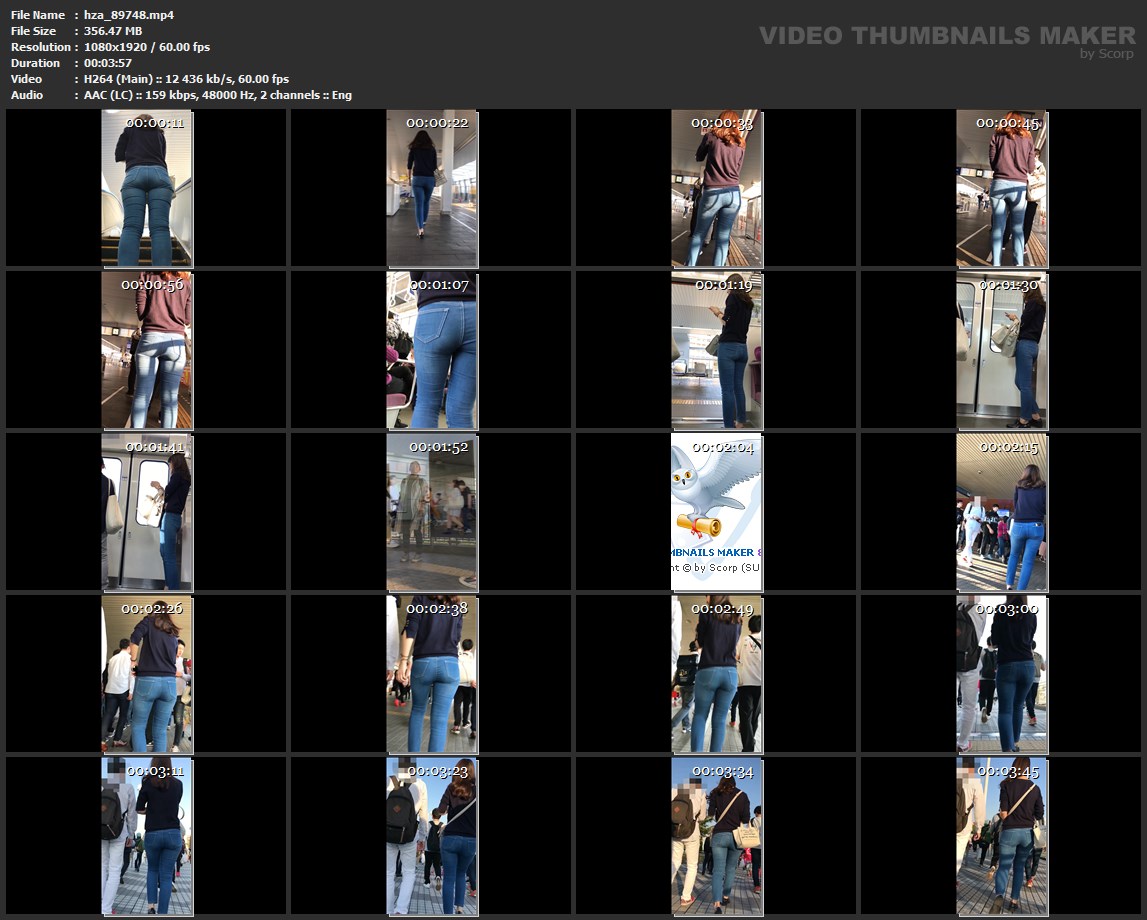Click the owl logo thumbnail at 00:02:04

point(717,512)
